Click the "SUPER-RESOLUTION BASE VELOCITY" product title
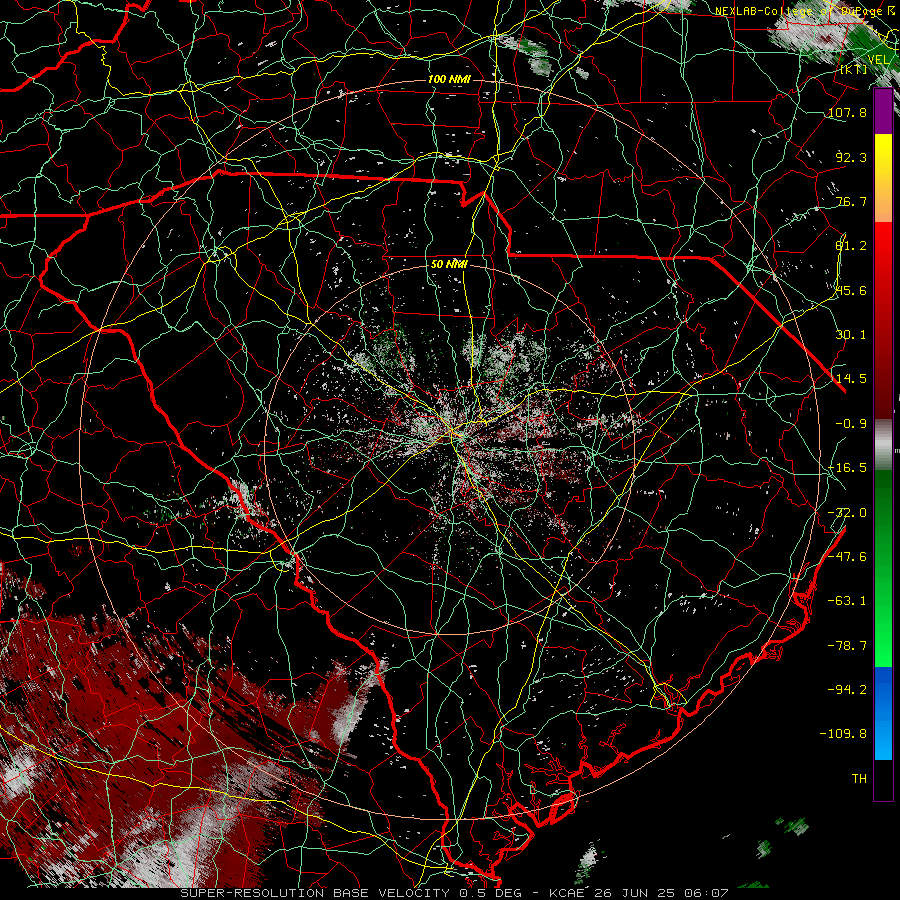The width and height of the screenshot is (900, 900). (x=314, y=893)
